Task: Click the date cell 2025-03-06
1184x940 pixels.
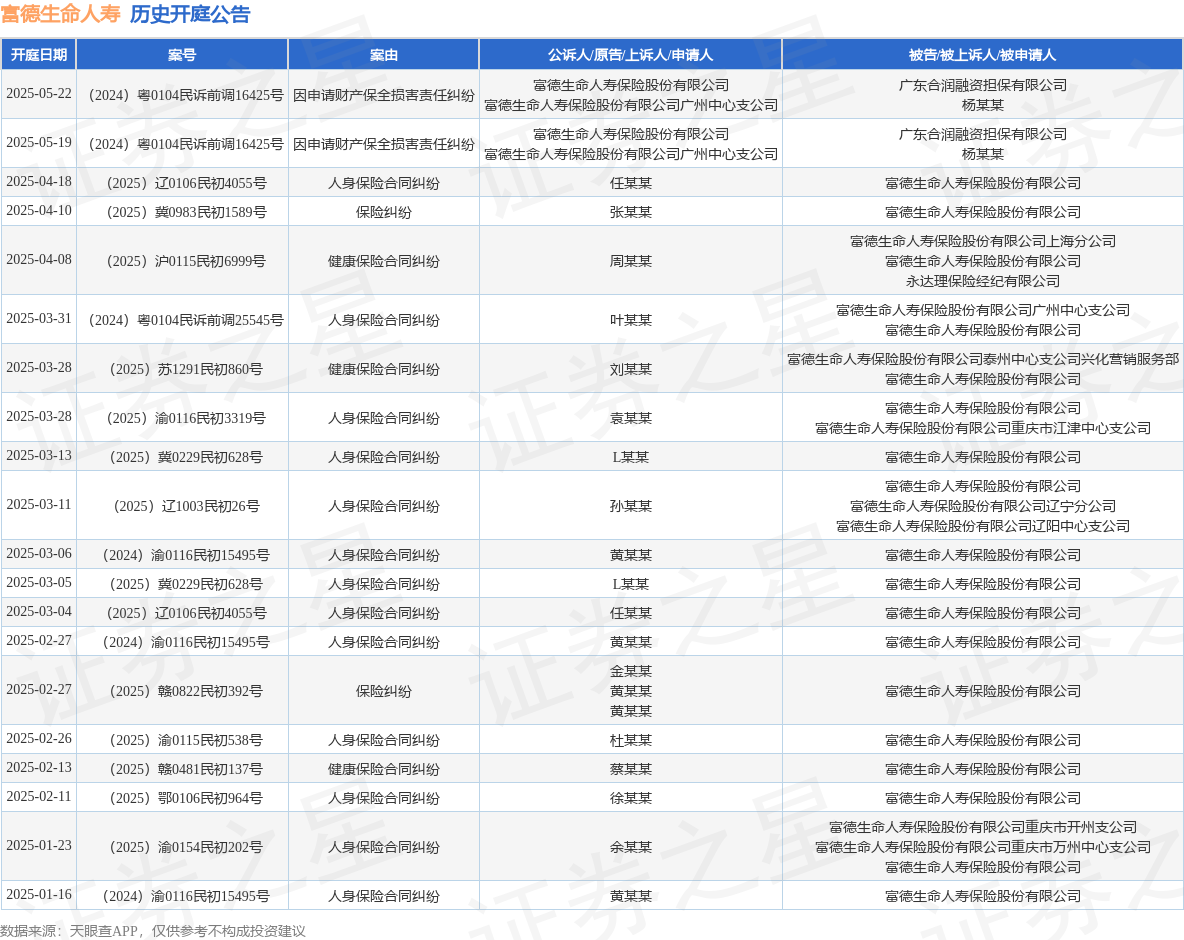Action: pos(39,553)
